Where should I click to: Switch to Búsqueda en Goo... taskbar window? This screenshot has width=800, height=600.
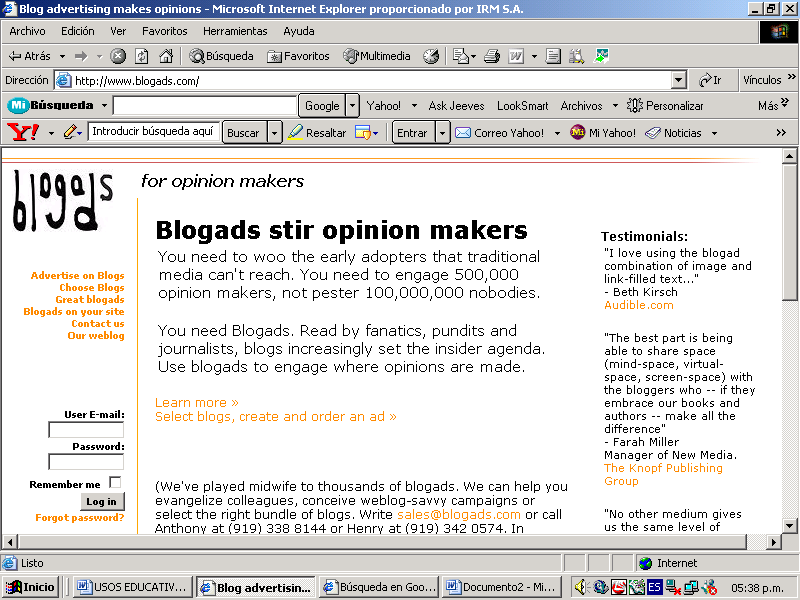click(x=380, y=587)
